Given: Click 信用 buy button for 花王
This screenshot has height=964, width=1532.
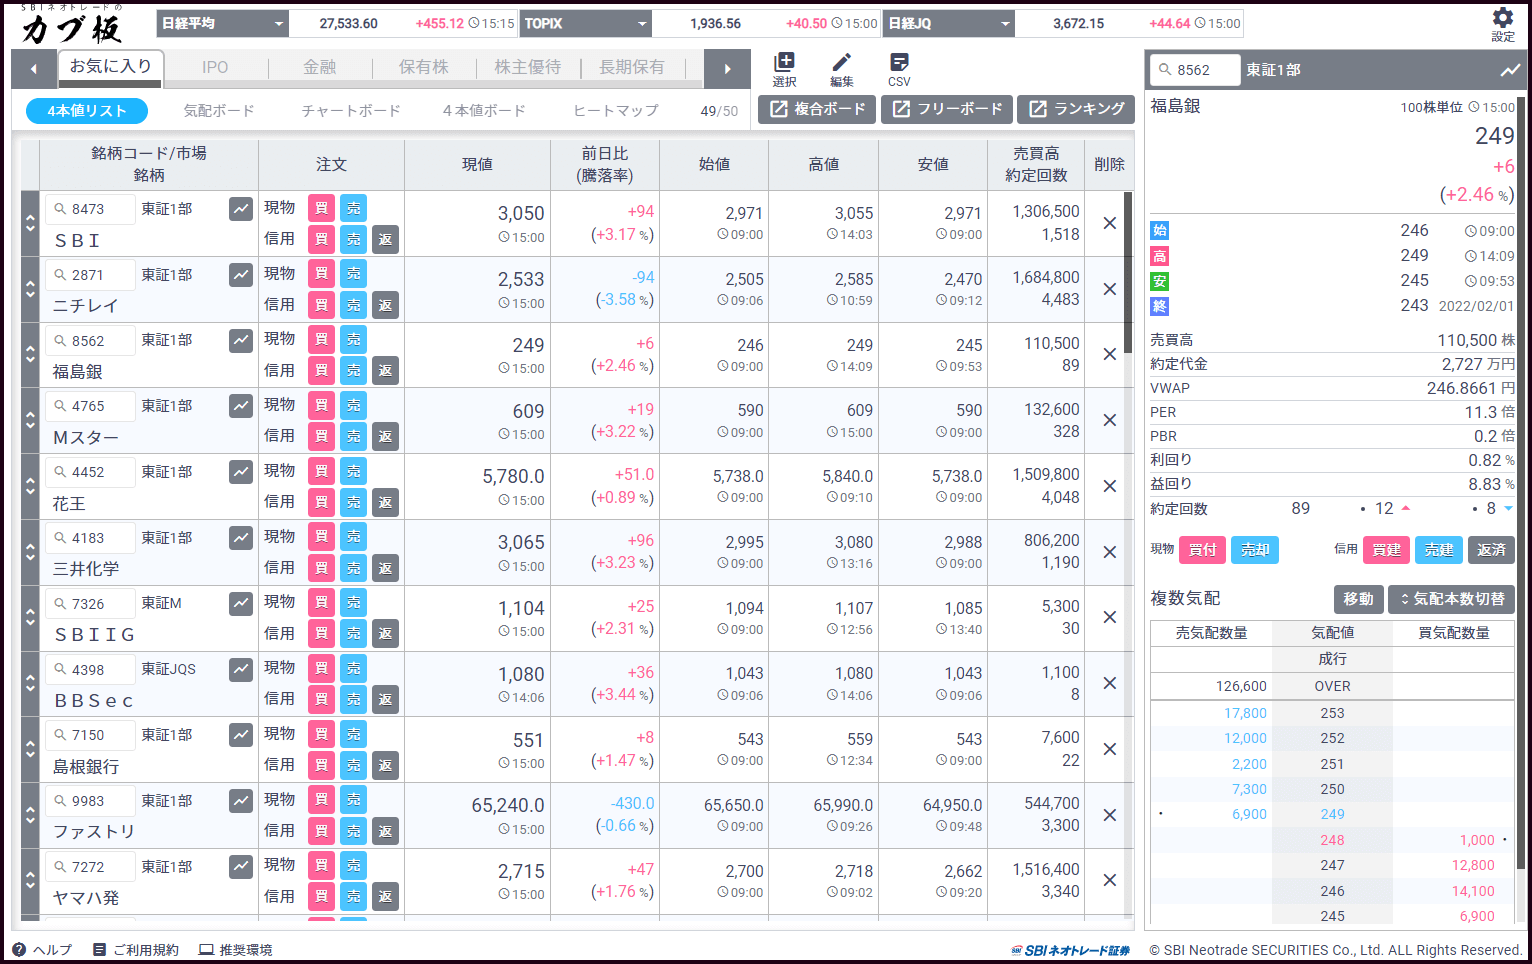Looking at the screenshot, I should (321, 502).
